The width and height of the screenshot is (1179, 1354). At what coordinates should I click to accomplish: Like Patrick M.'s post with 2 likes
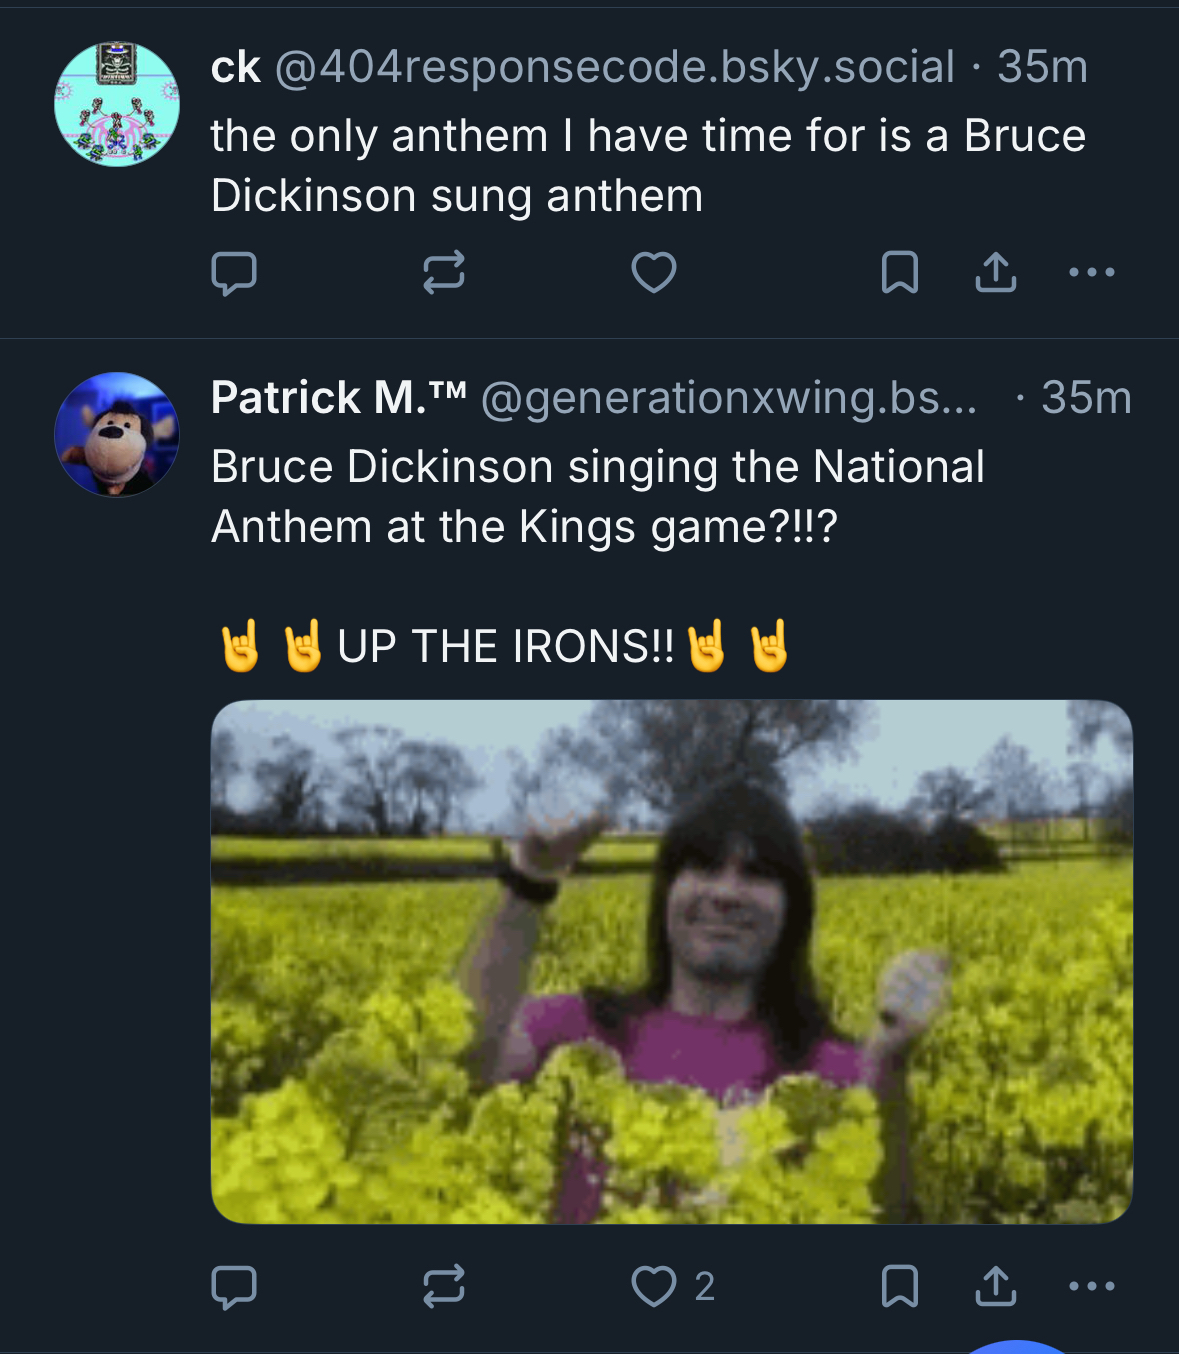(x=656, y=1287)
